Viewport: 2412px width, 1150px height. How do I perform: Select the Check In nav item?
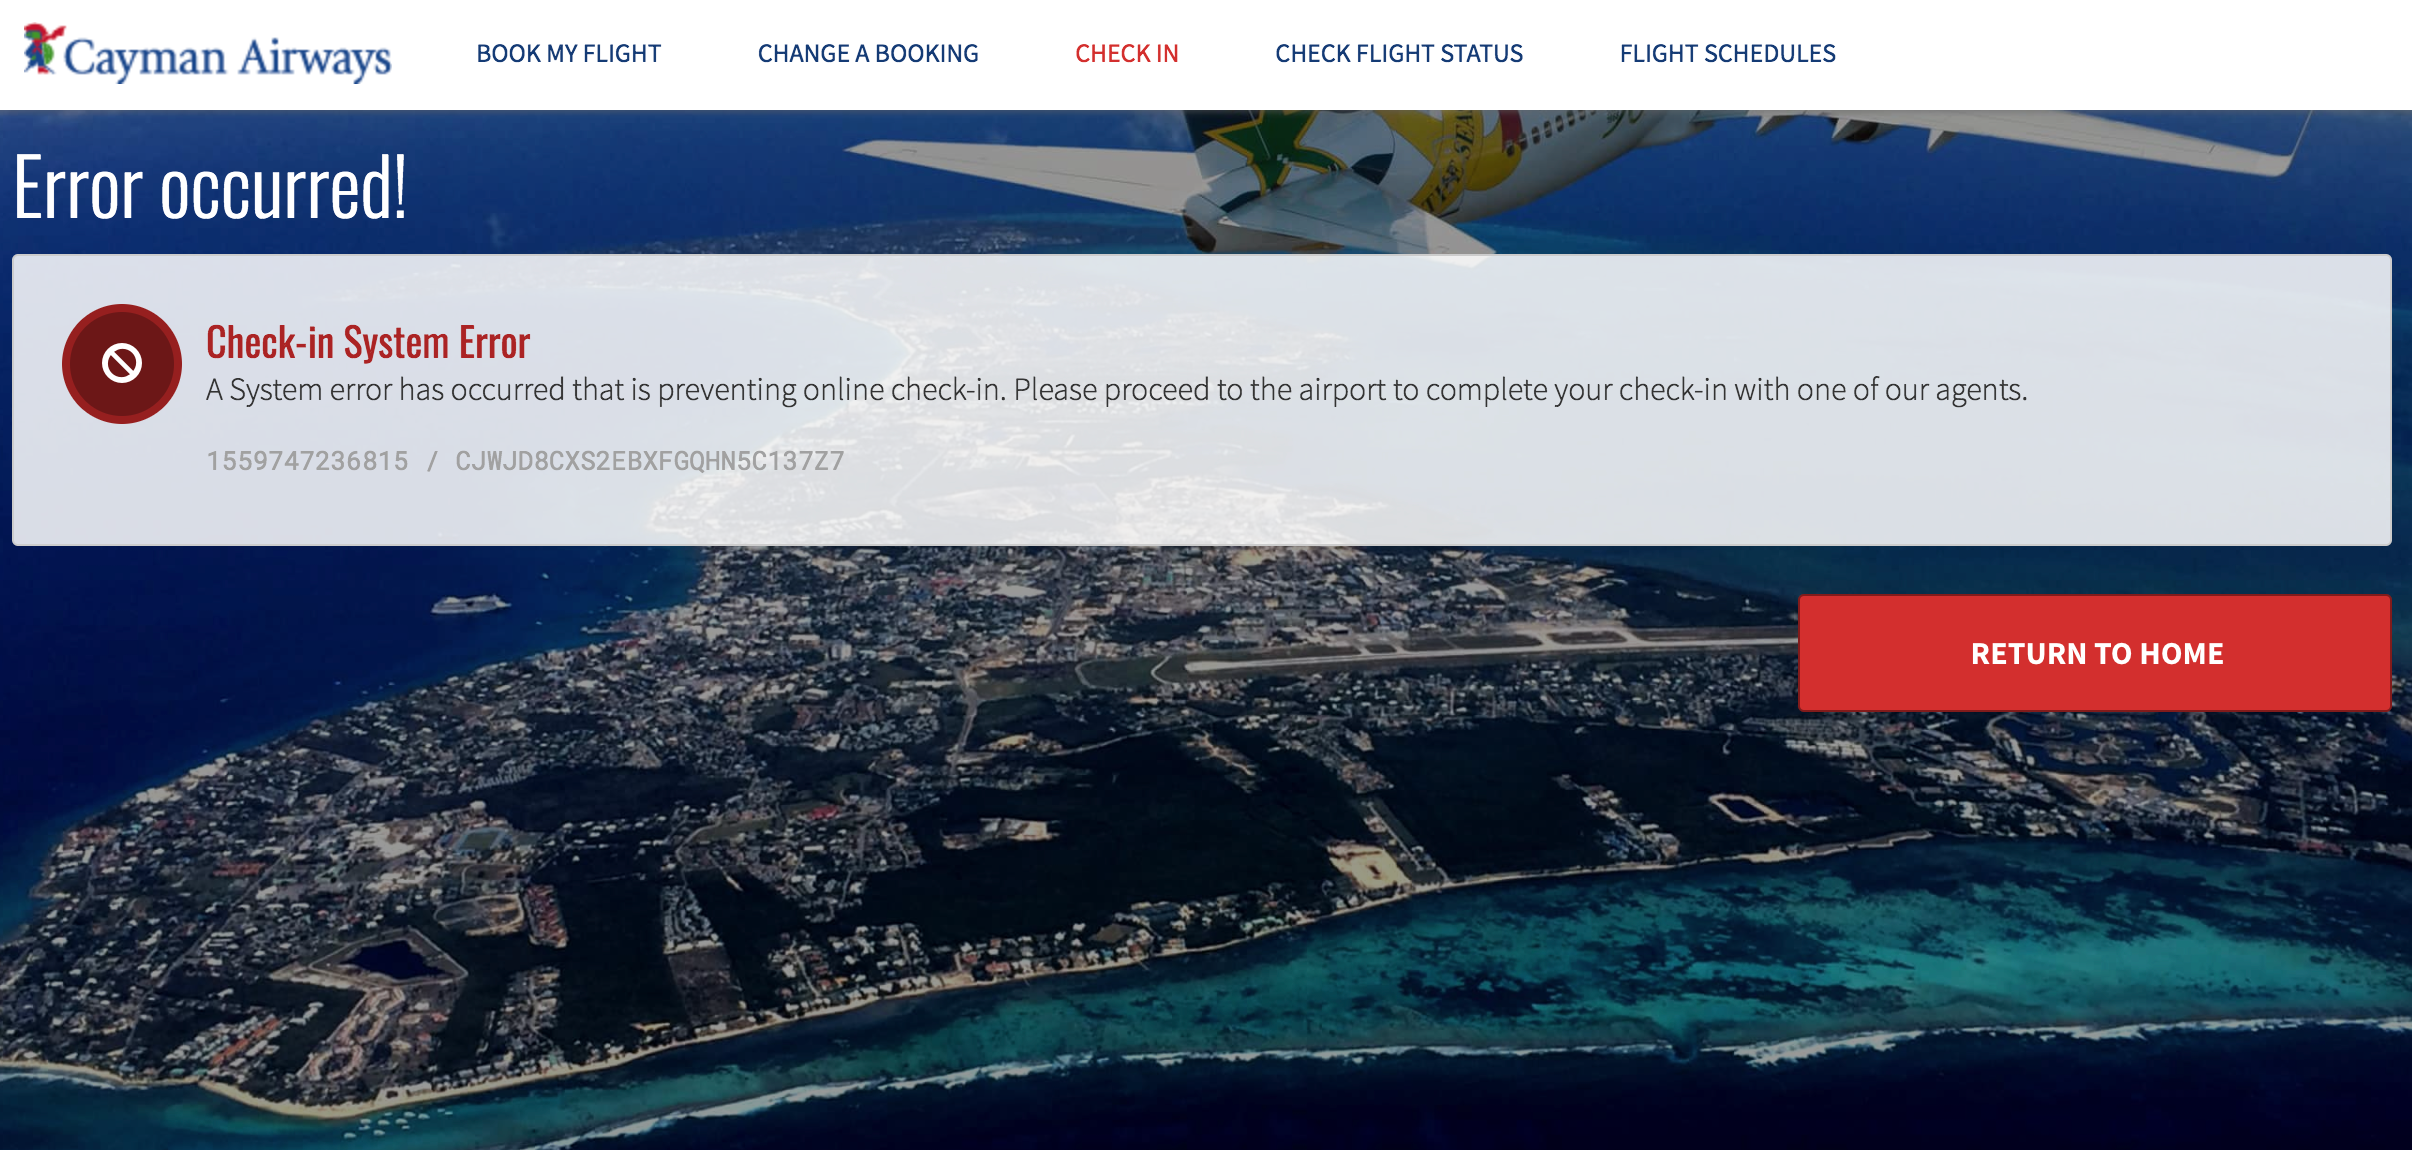(1127, 54)
